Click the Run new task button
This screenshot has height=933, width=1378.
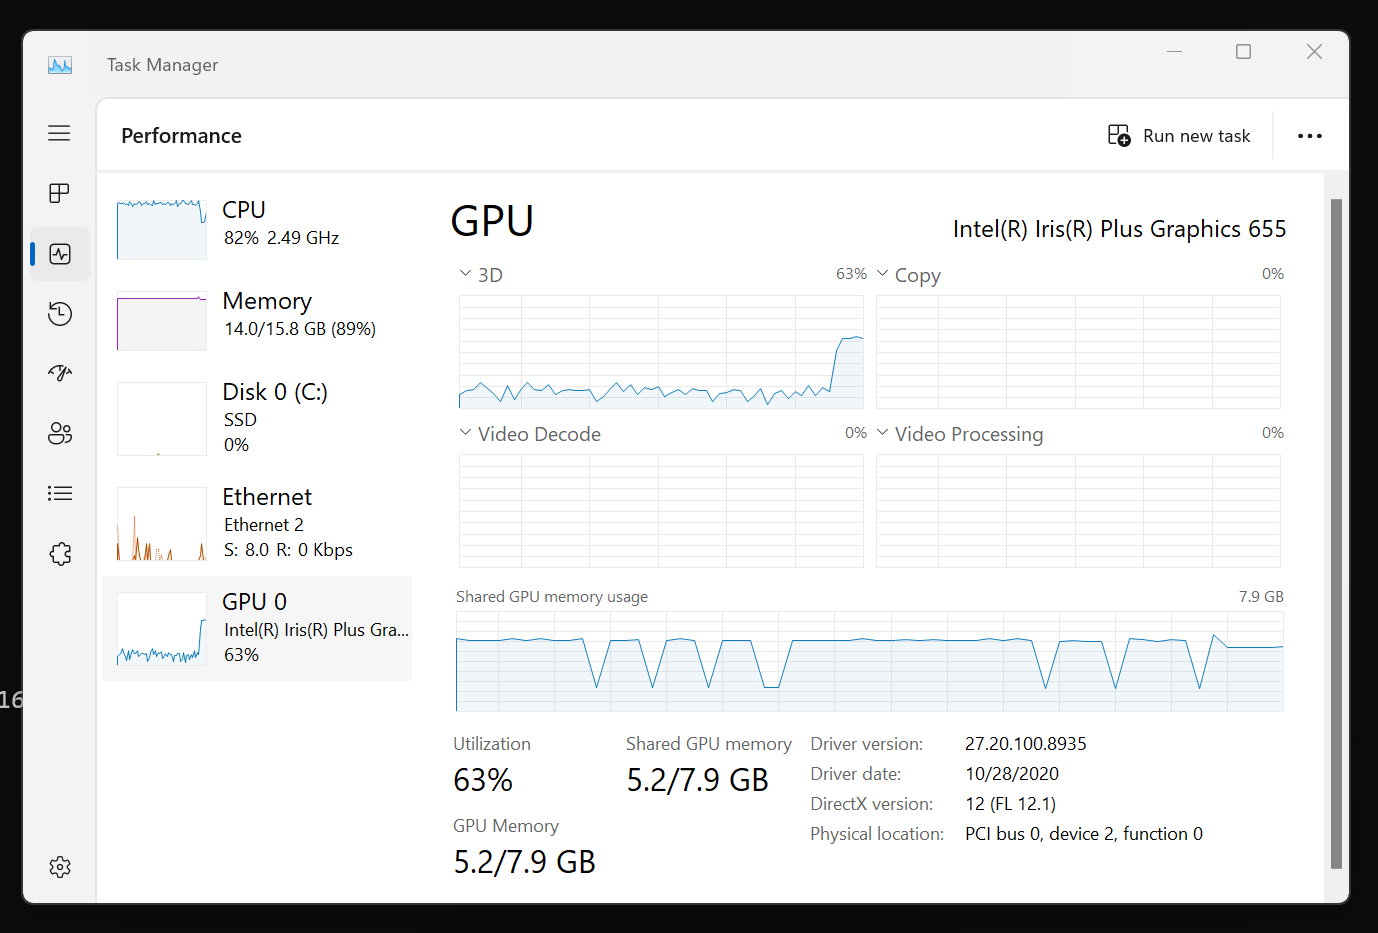pyautogui.click(x=1179, y=136)
